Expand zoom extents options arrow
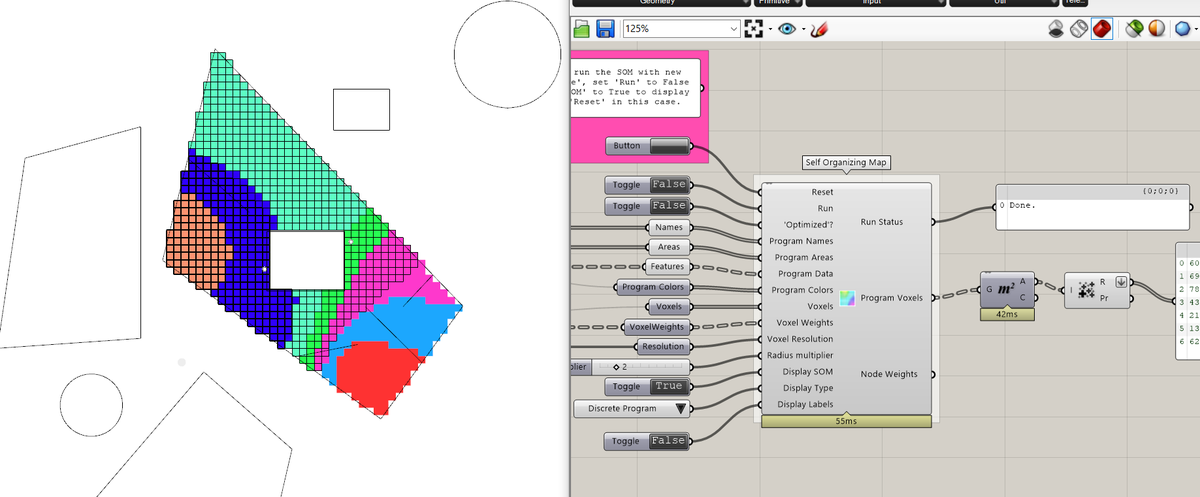This screenshot has height=497, width=1200. pyautogui.click(x=769, y=30)
